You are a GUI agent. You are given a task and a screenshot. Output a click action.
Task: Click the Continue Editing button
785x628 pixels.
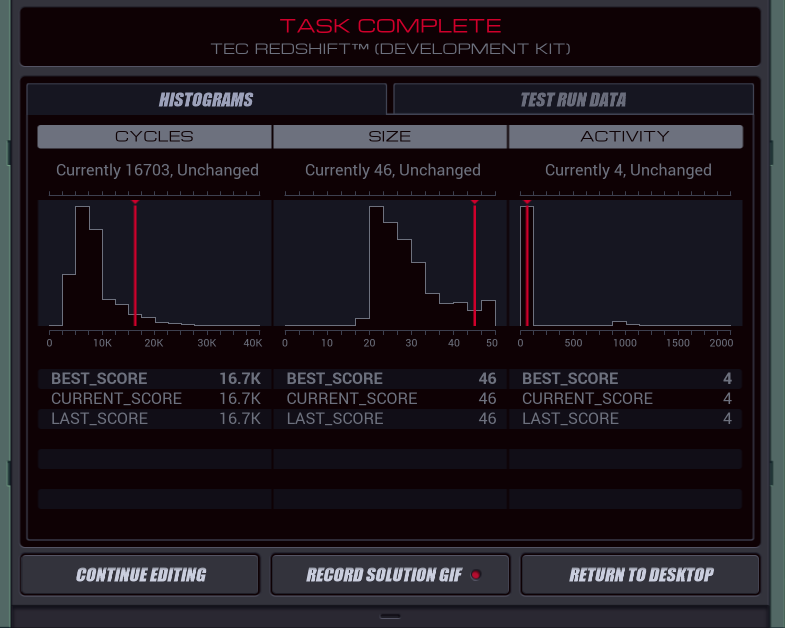pos(140,574)
